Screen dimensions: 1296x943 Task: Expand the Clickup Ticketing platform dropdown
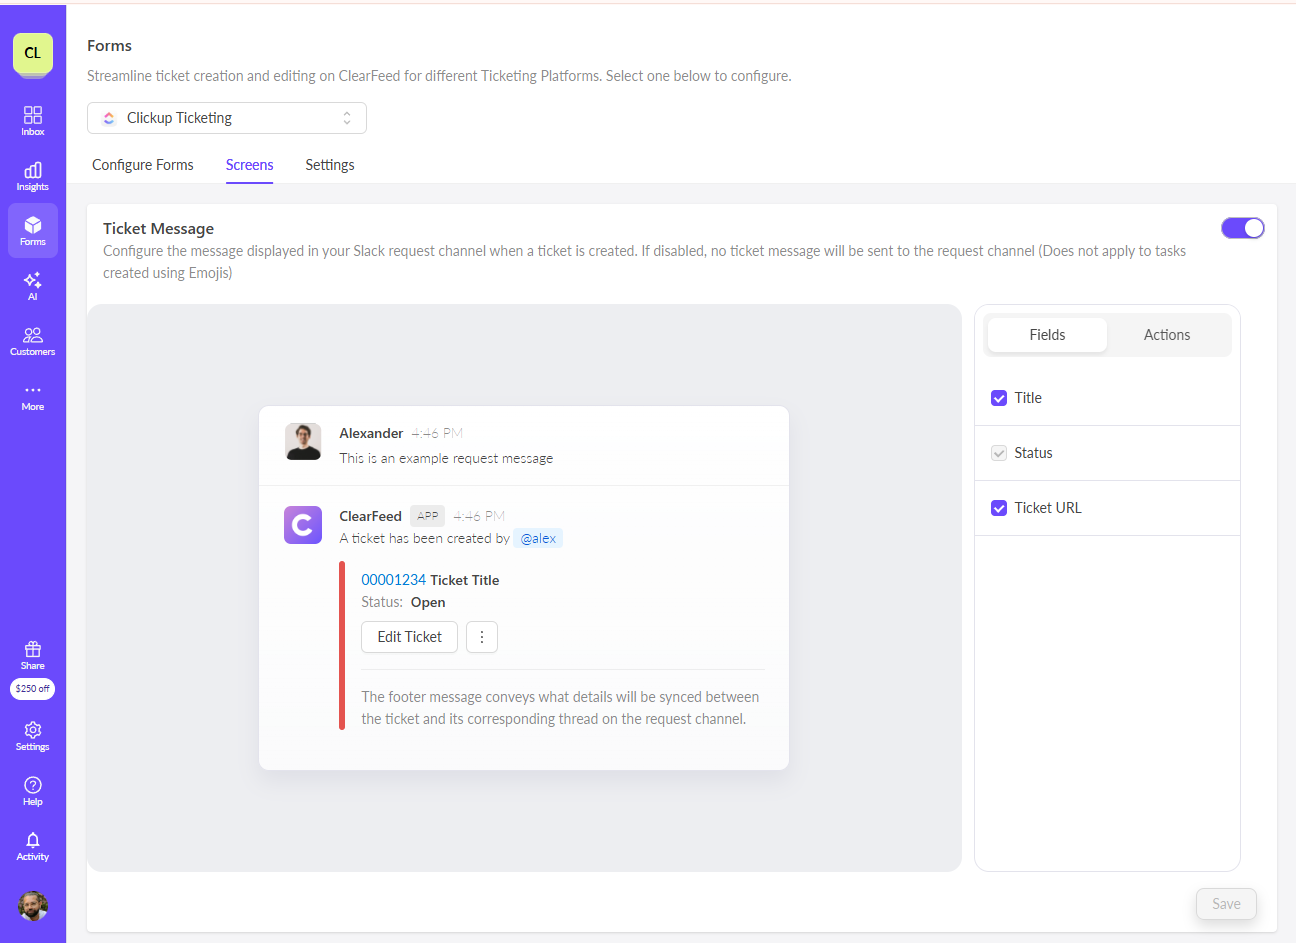click(x=227, y=118)
